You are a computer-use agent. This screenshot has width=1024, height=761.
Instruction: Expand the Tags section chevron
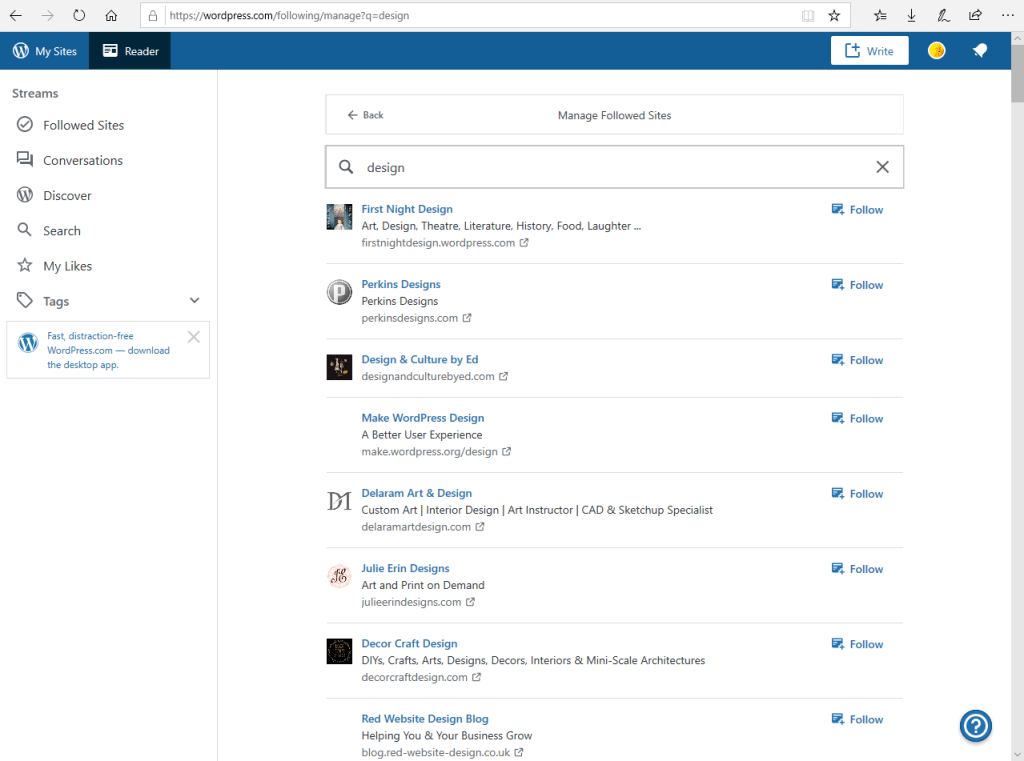coord(194,301)
